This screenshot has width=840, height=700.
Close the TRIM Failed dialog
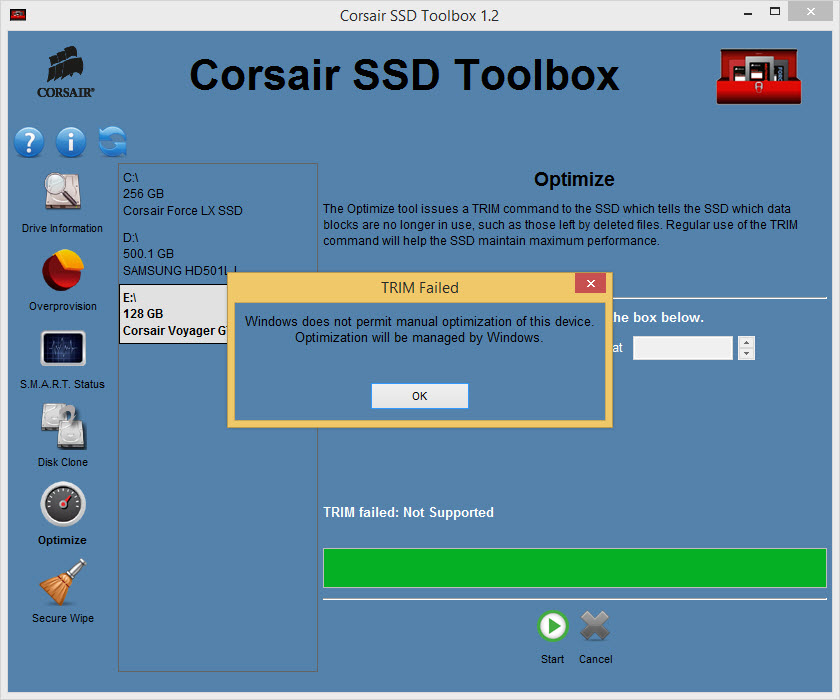pyautogui.click(x=590, y=283)
